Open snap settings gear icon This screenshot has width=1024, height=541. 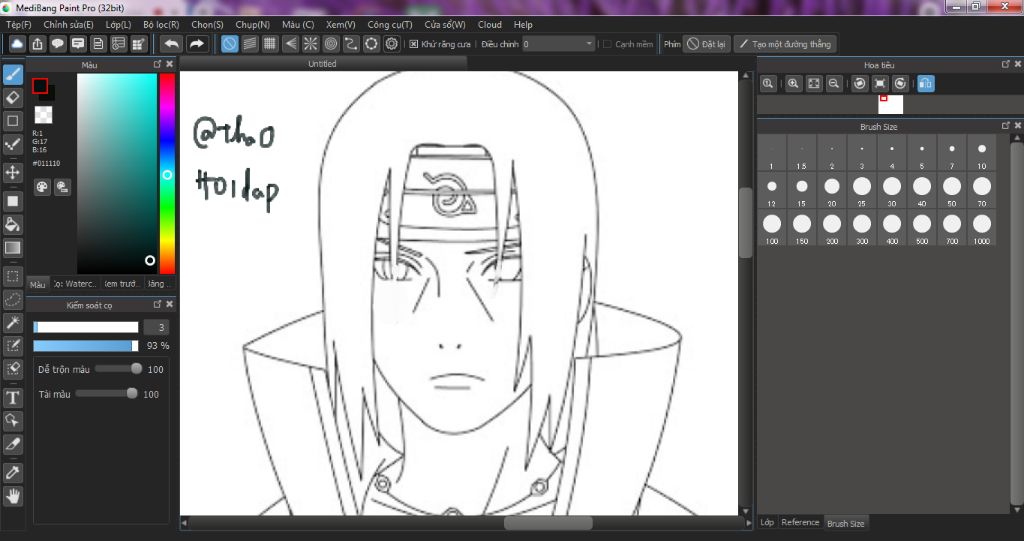(391, 44)
